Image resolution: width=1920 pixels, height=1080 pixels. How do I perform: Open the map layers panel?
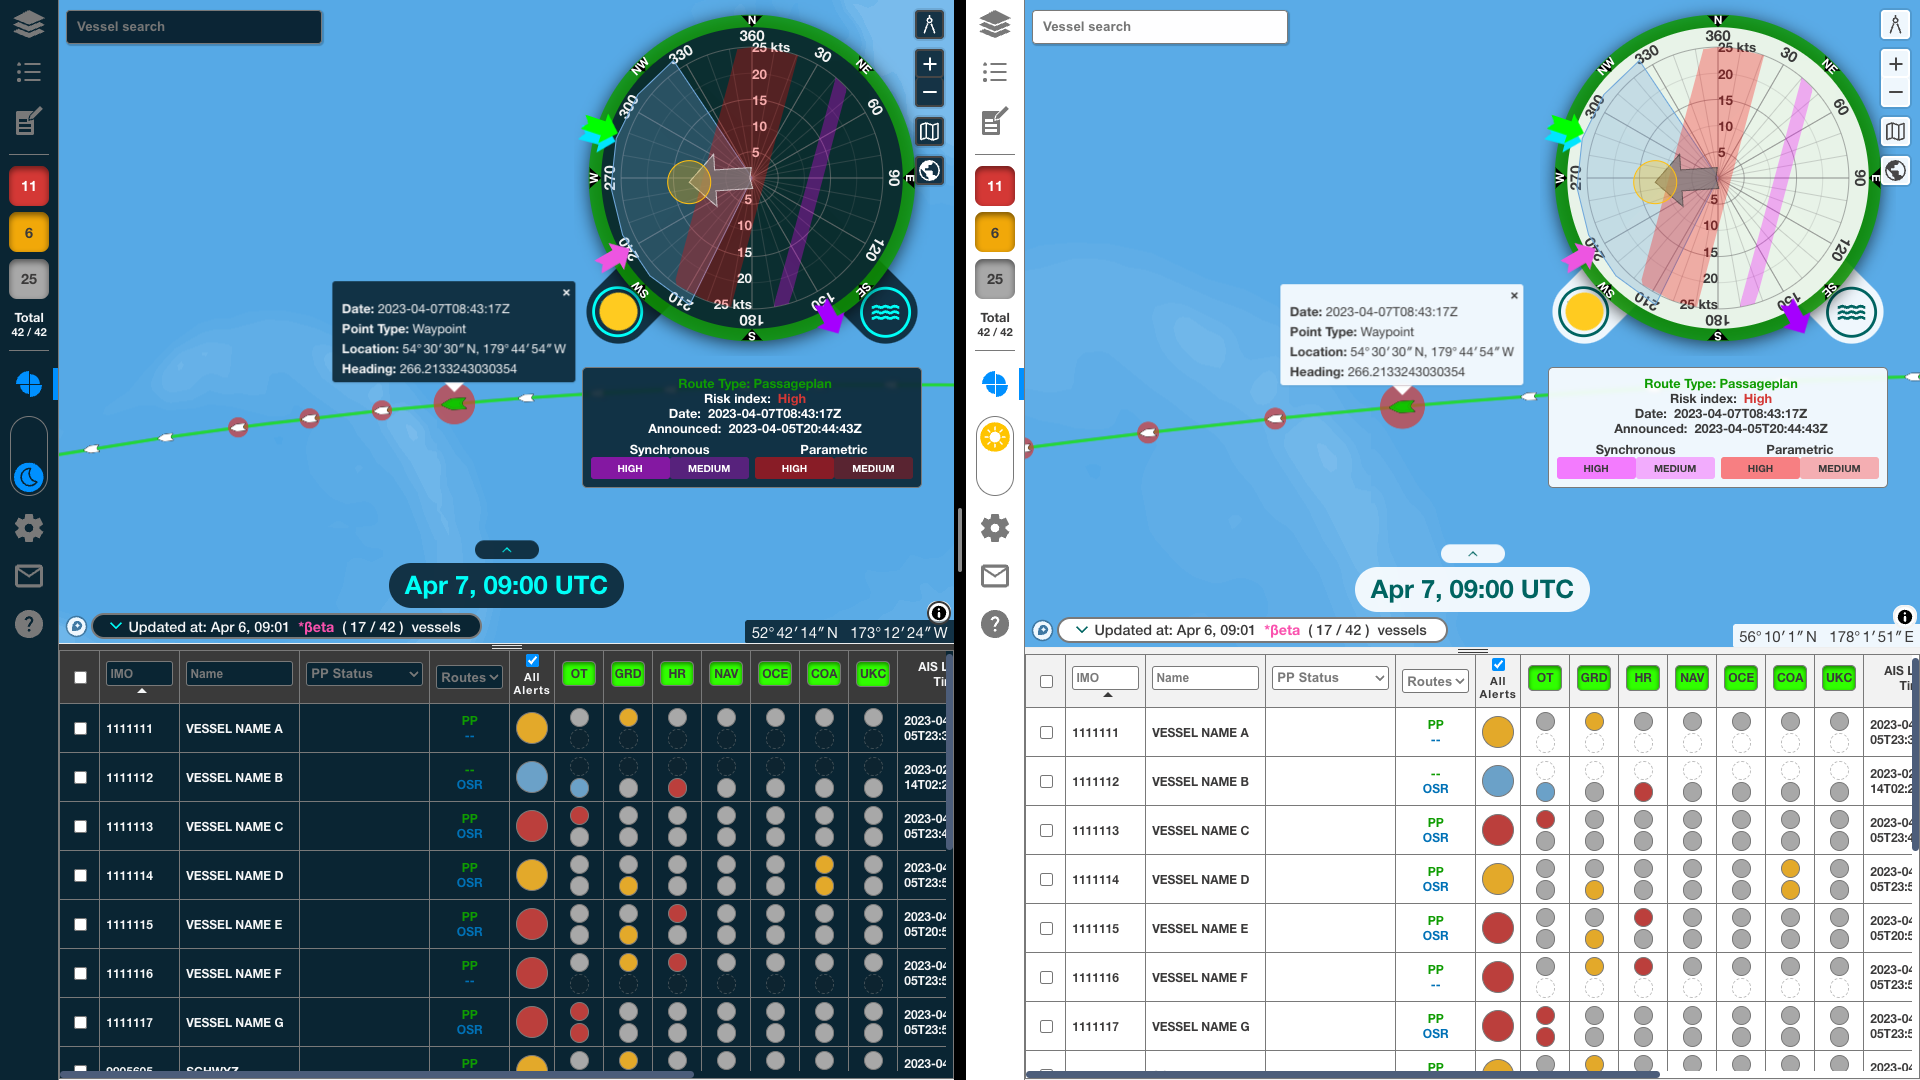pos(29,23)
